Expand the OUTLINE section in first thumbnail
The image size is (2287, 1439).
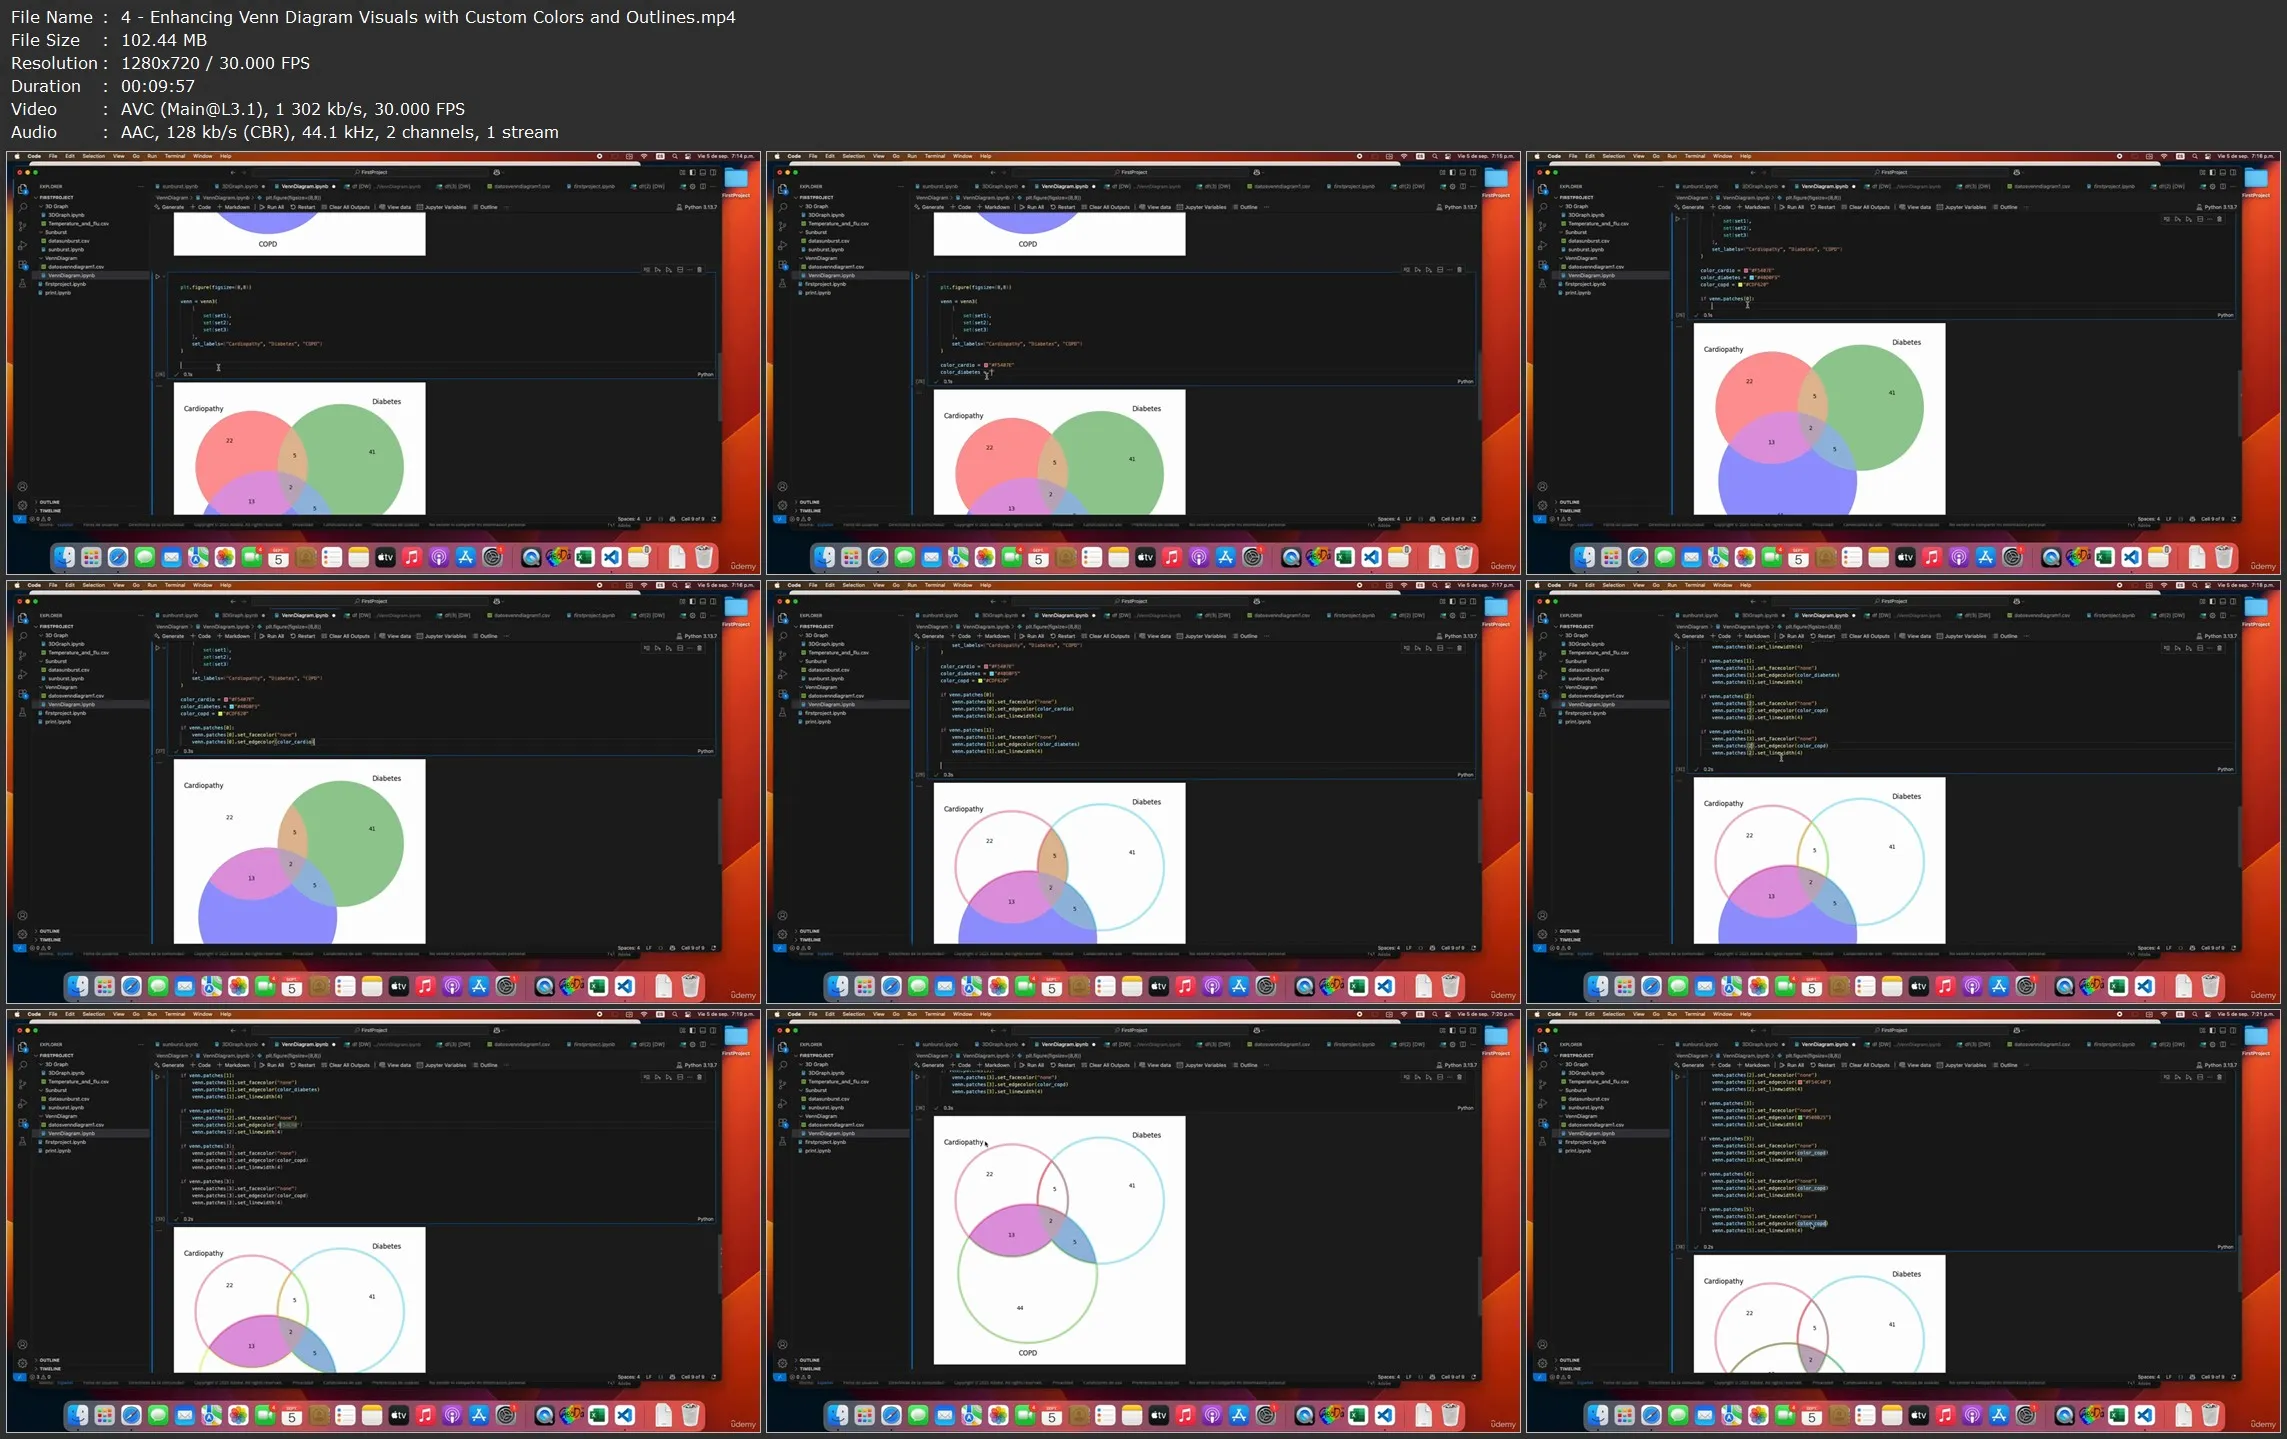[49, 502]
